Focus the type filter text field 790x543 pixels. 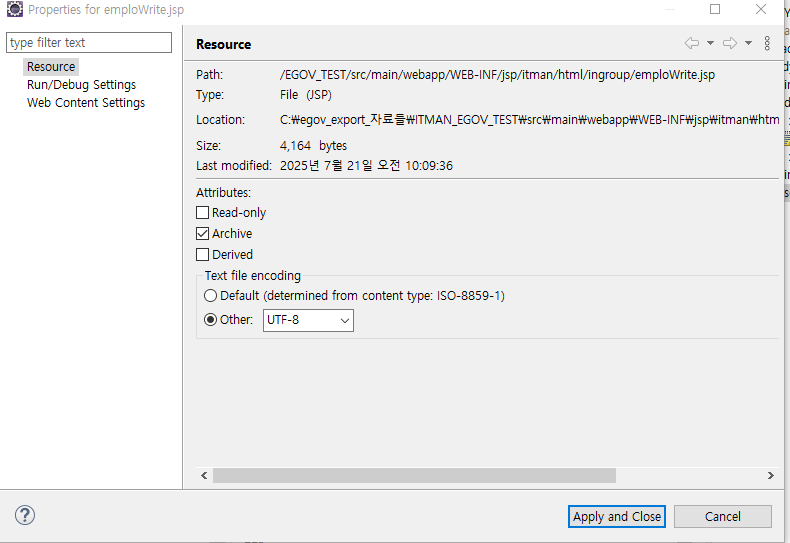(x=89, y=42)
